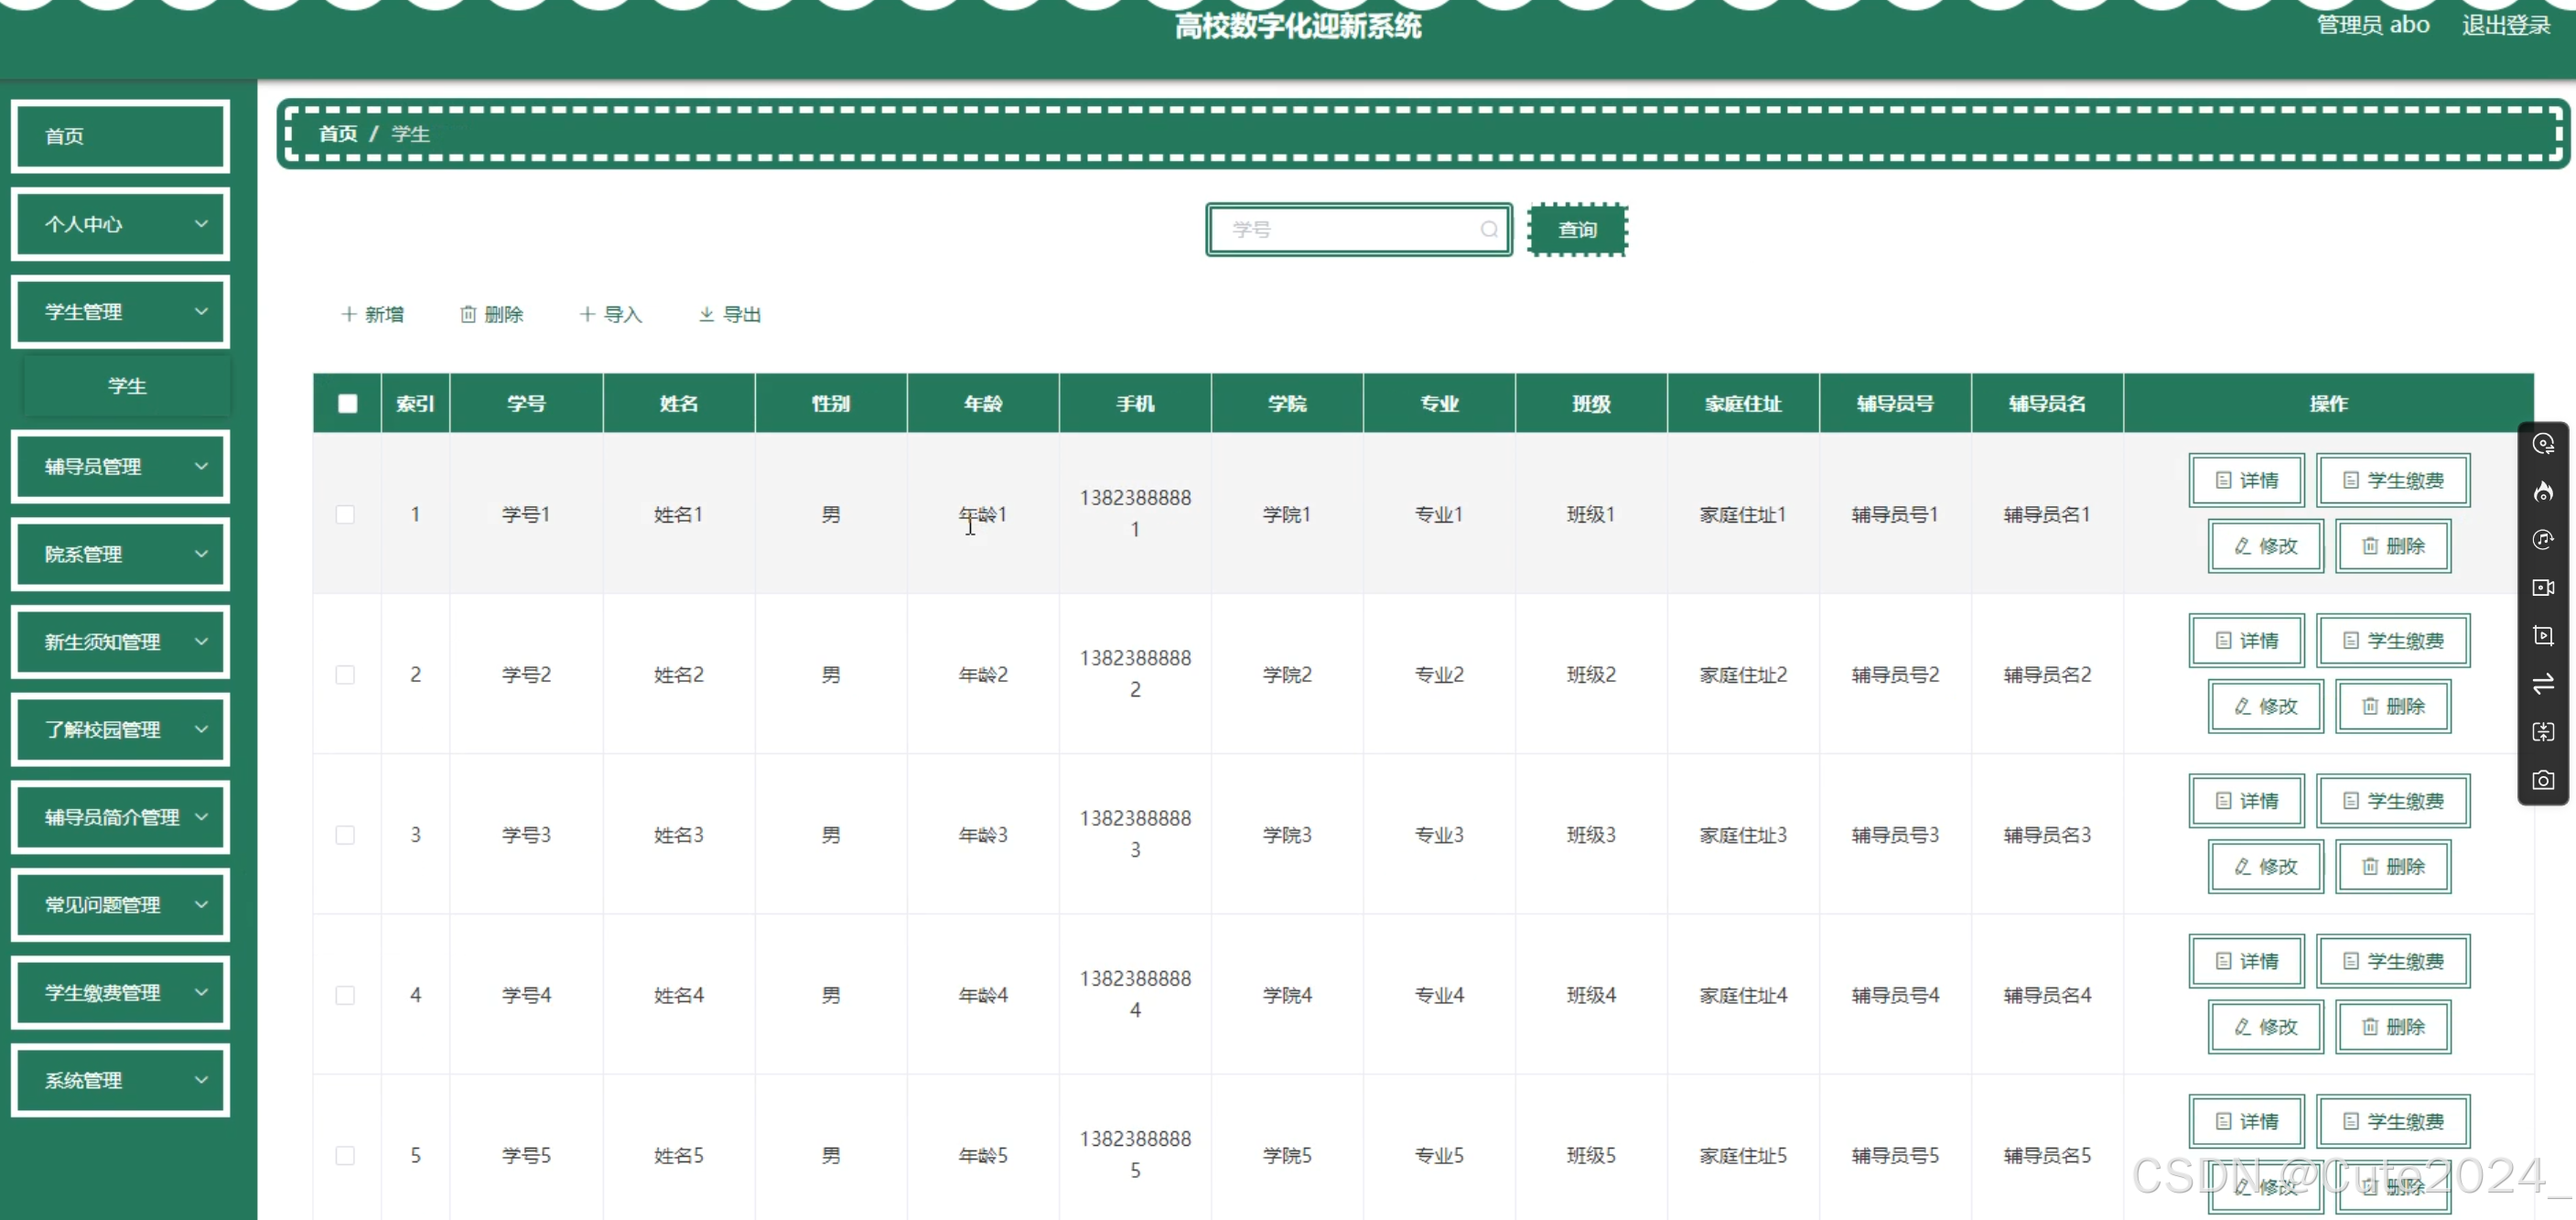Open the video play tool in the dock
2576x1220 pixels.
(x=2543, y=635)
